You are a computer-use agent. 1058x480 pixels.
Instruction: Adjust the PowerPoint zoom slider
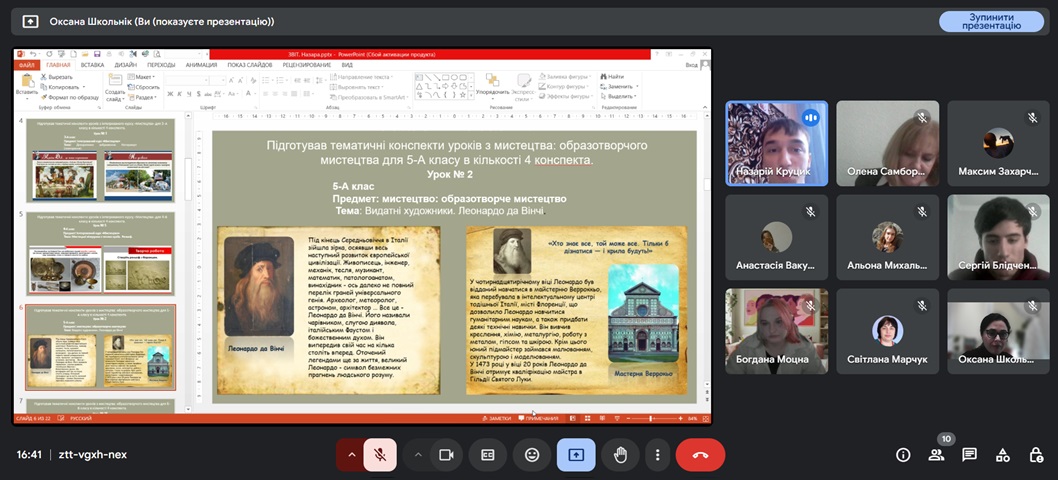pos(650,419)
